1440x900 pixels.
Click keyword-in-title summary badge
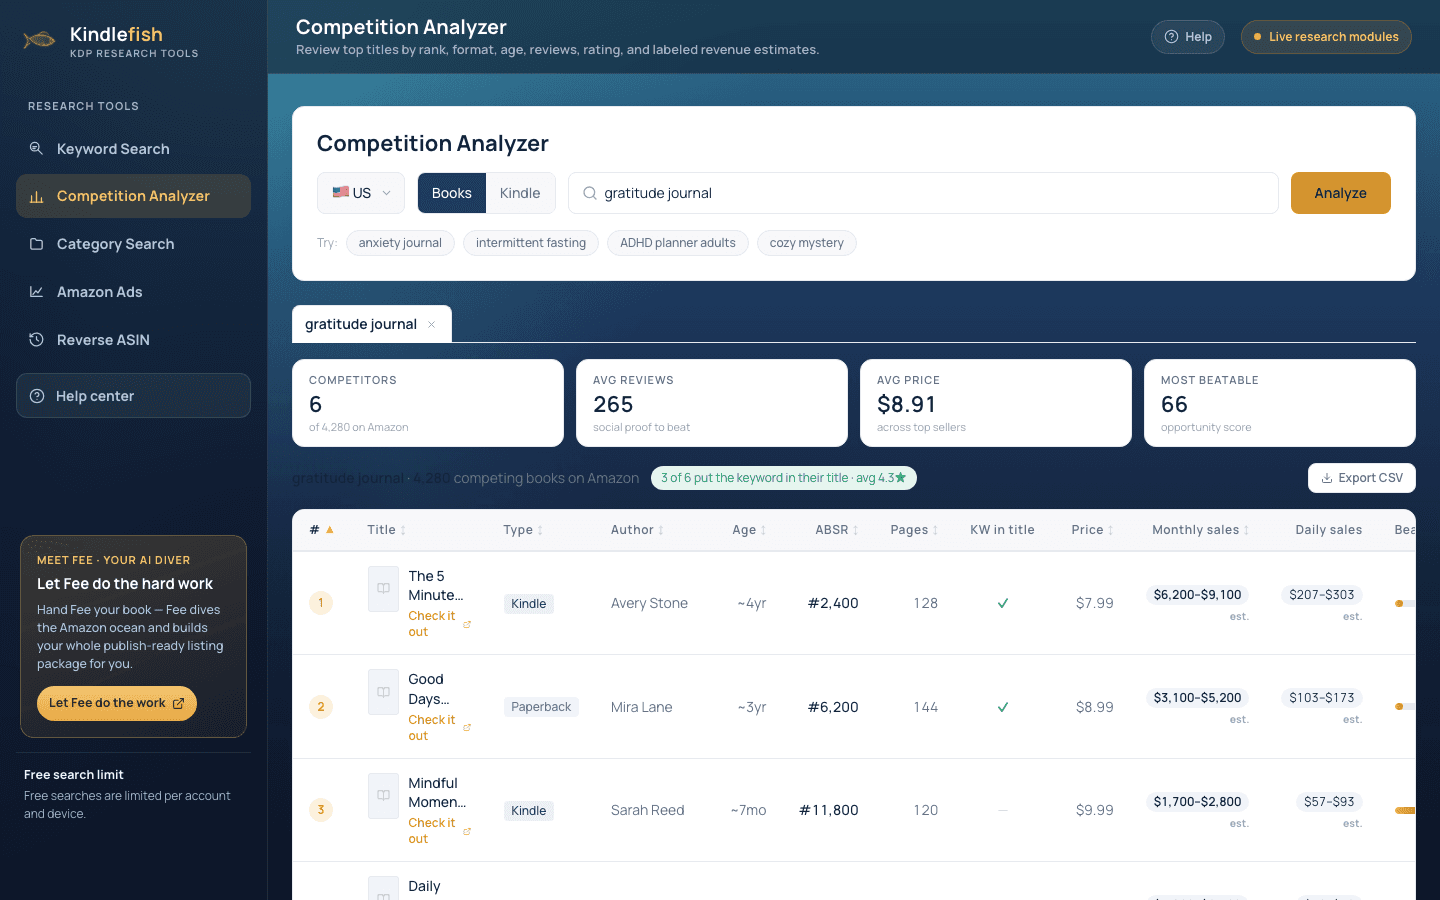tap(784, 478)
